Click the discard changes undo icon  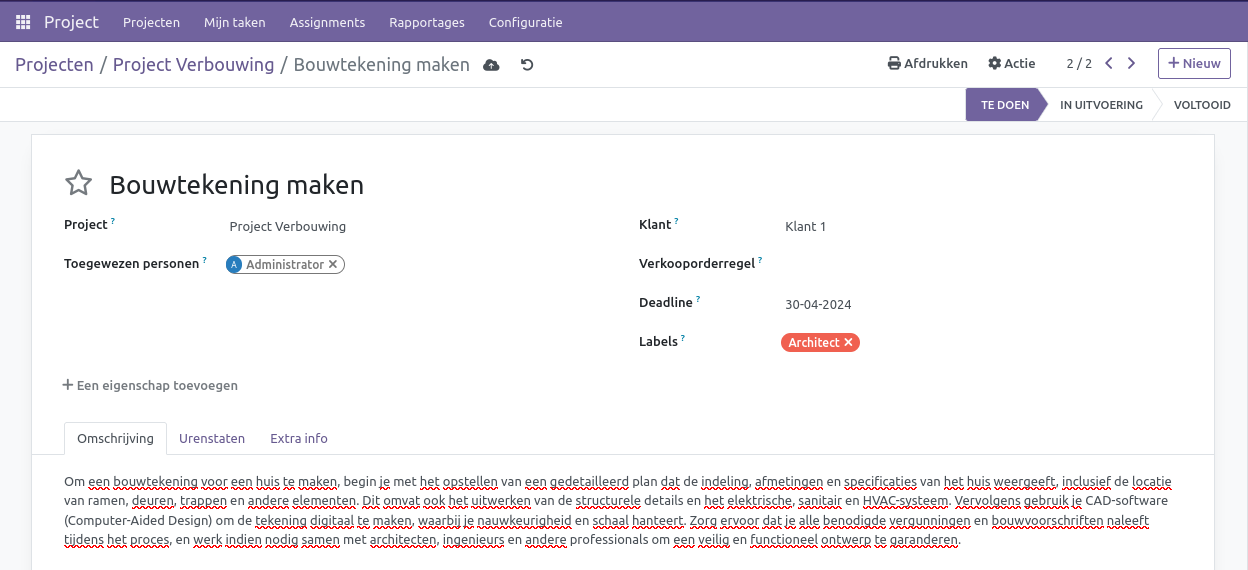click(x=527, y=65)
